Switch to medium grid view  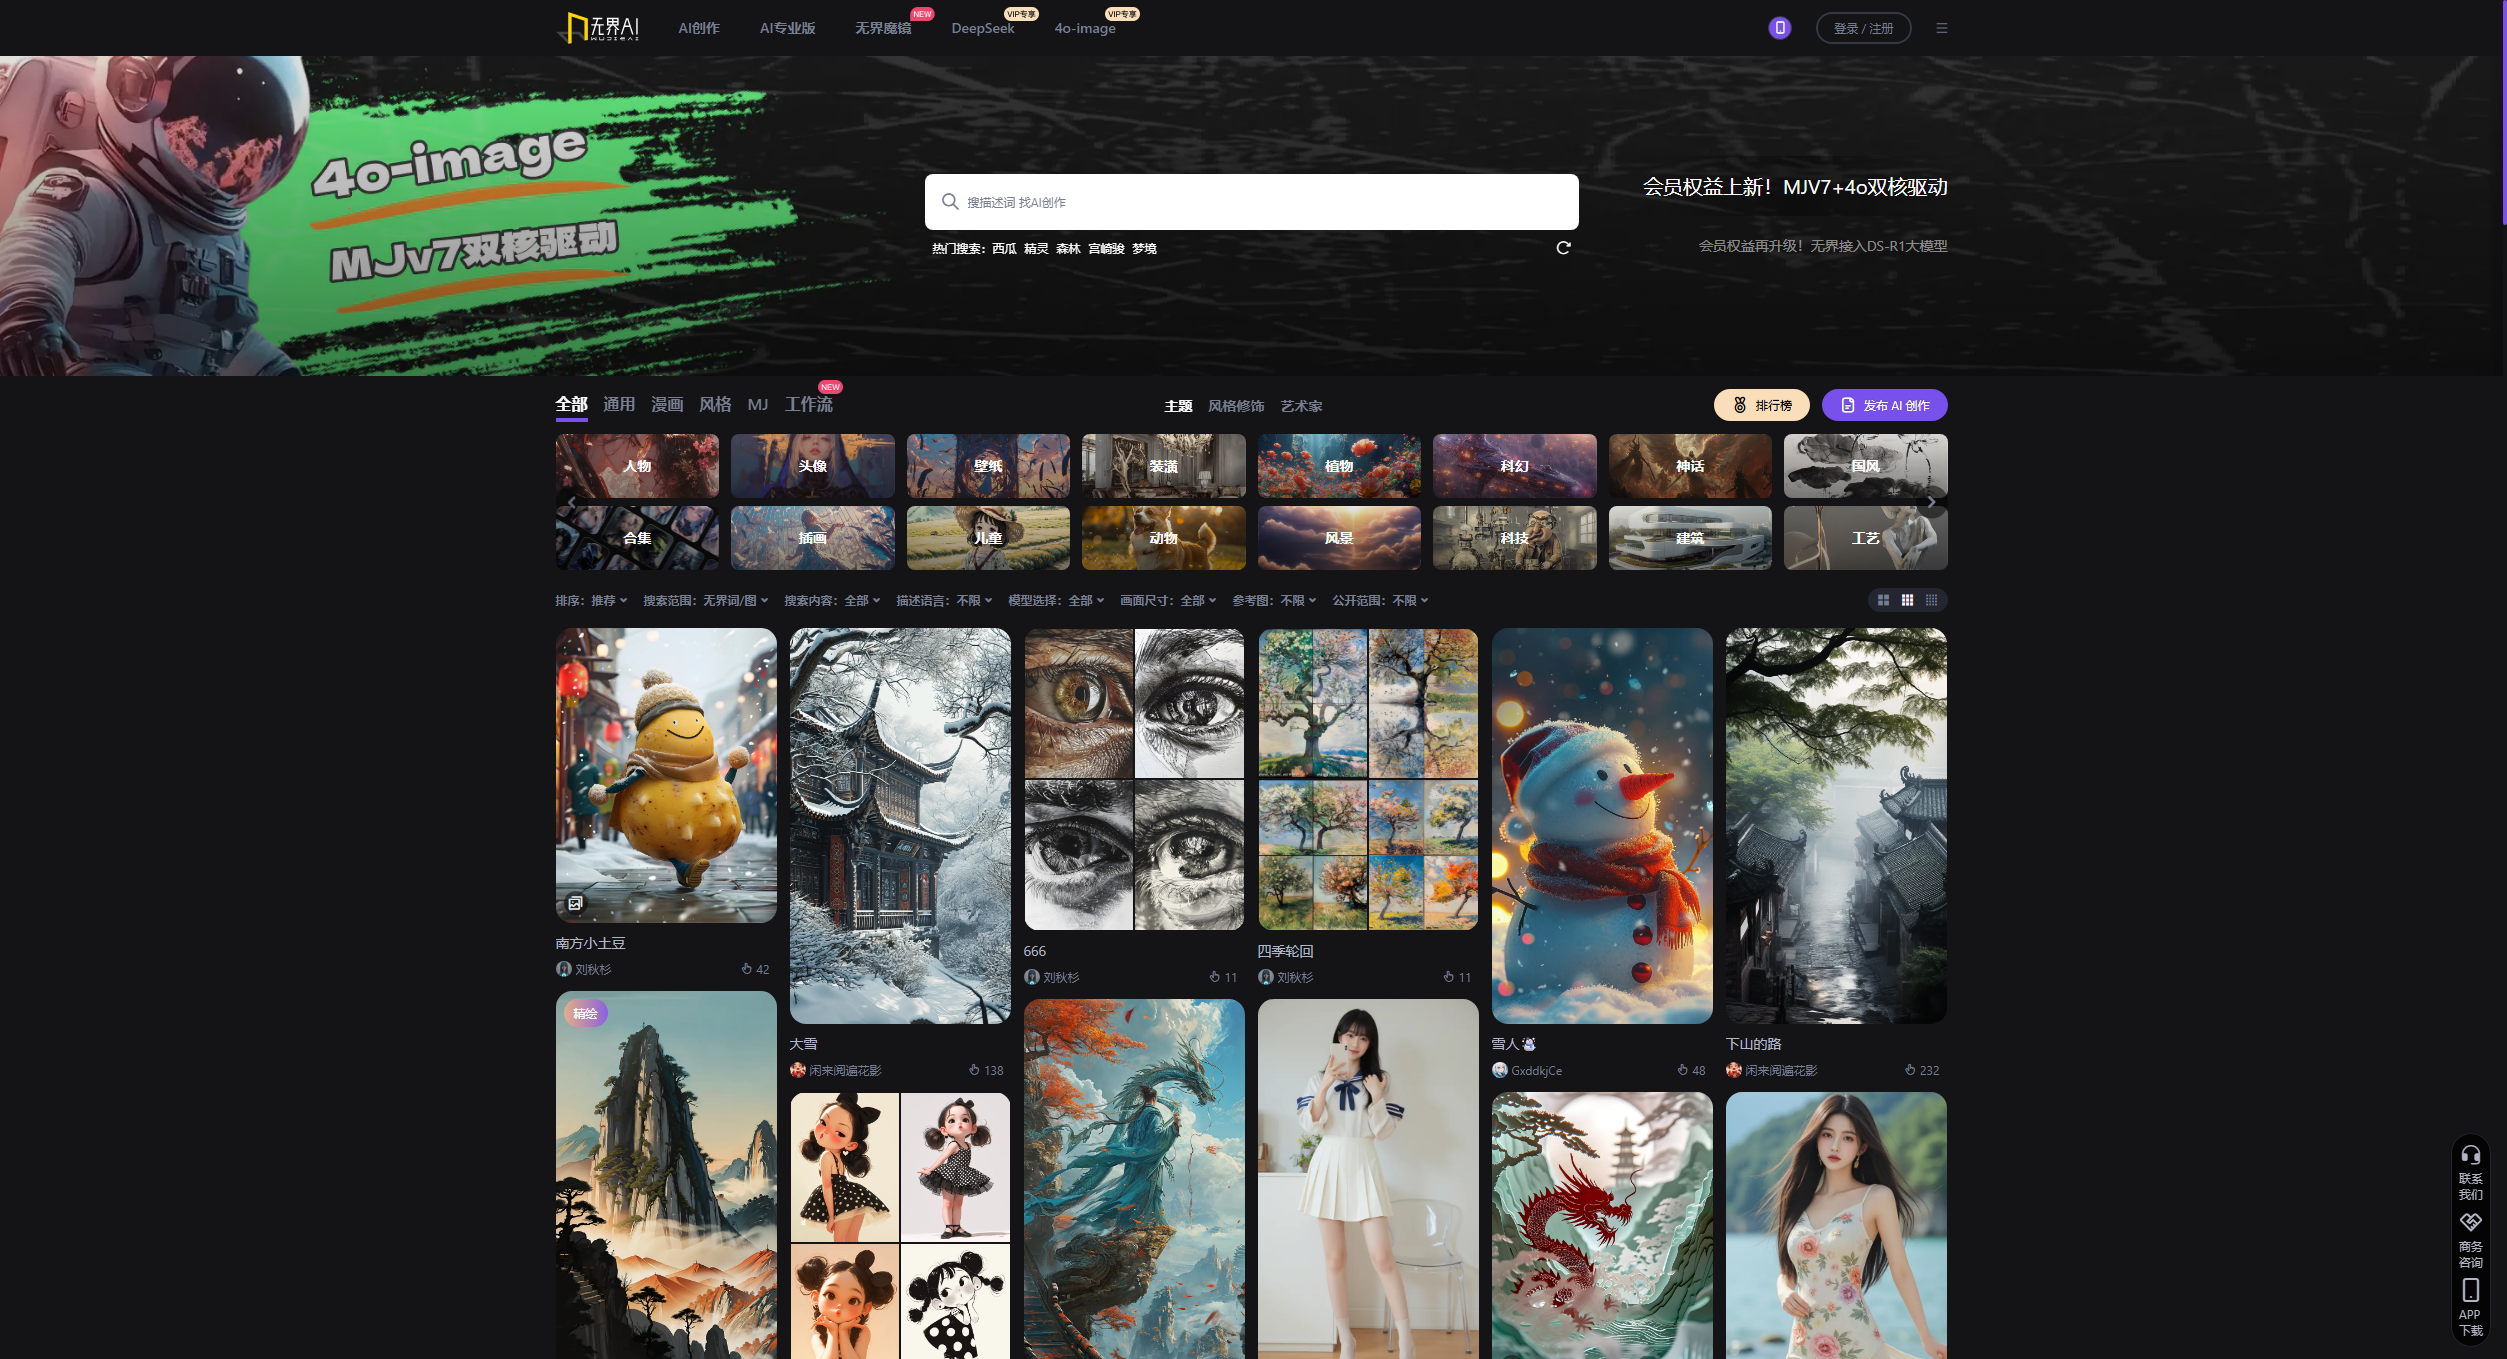click(1907, 600)
